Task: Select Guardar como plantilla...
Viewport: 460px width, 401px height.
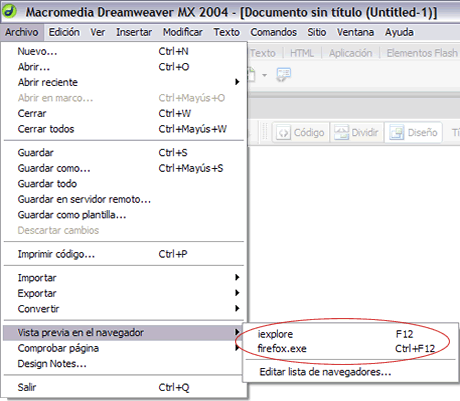Action: pos(124,215)
